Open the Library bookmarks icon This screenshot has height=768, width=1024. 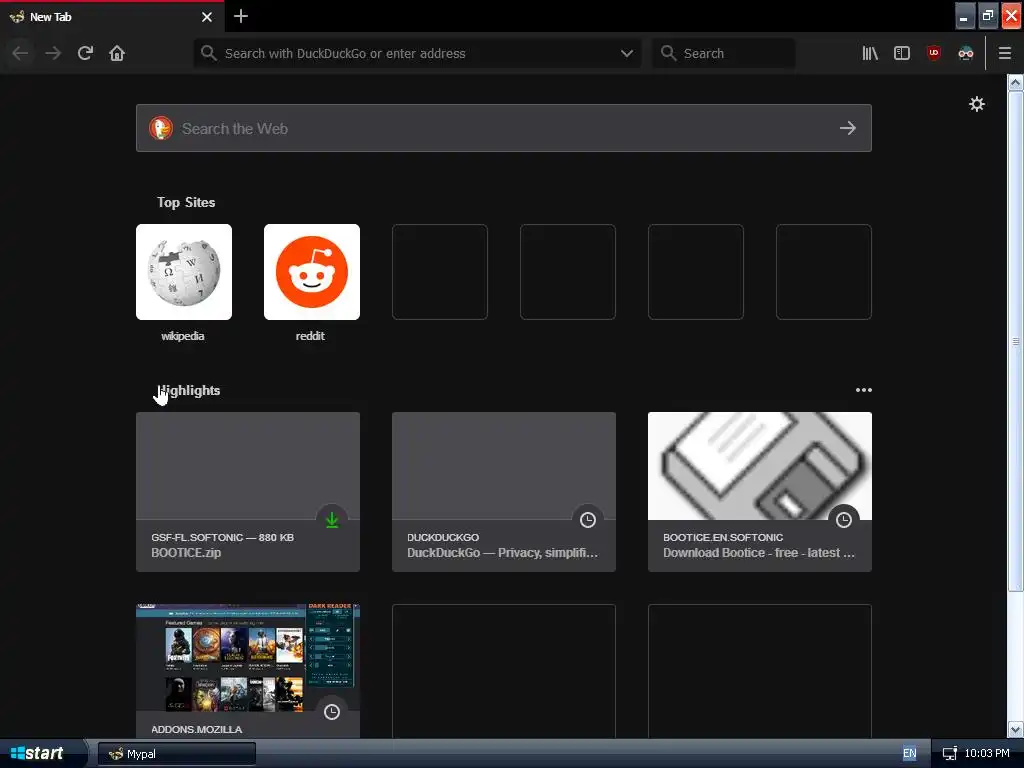pyautogui.click(x=870, y=54)
